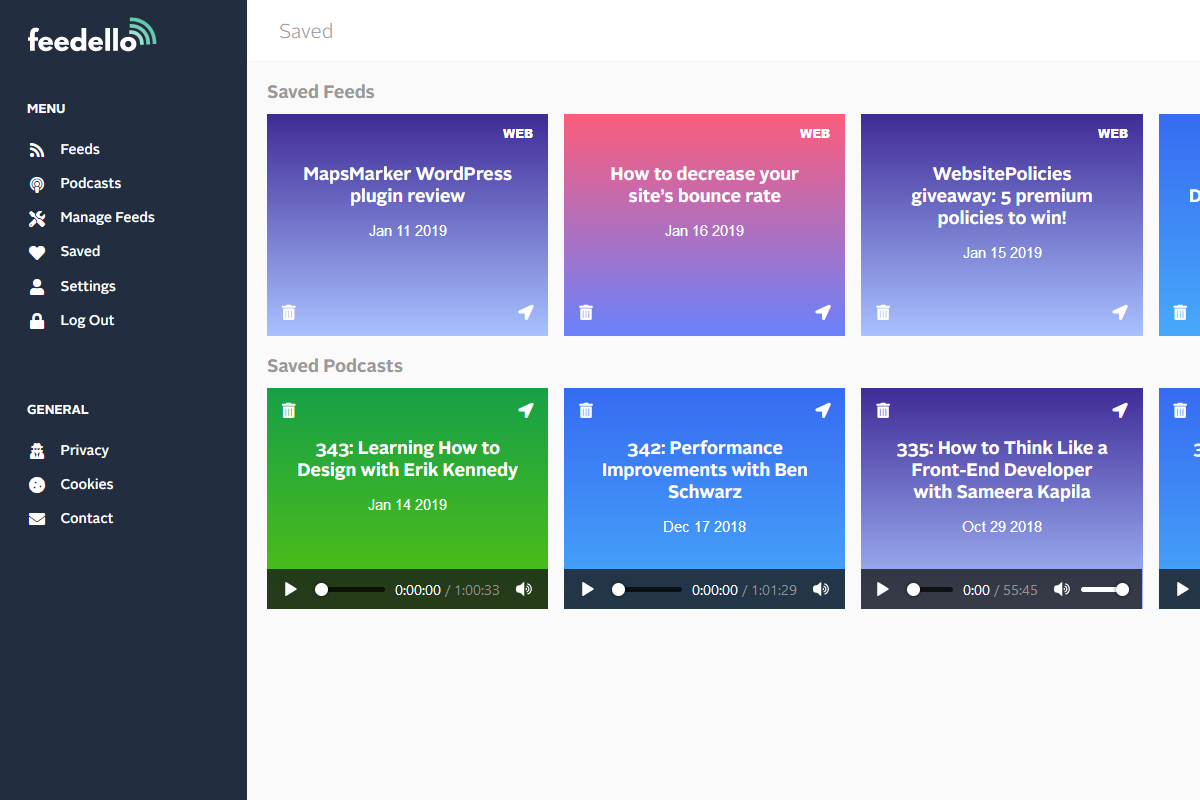Viewport: 1200px width, 800px height.
Task: Click the envelope icon beside Contact
Action: coord(37,519)
